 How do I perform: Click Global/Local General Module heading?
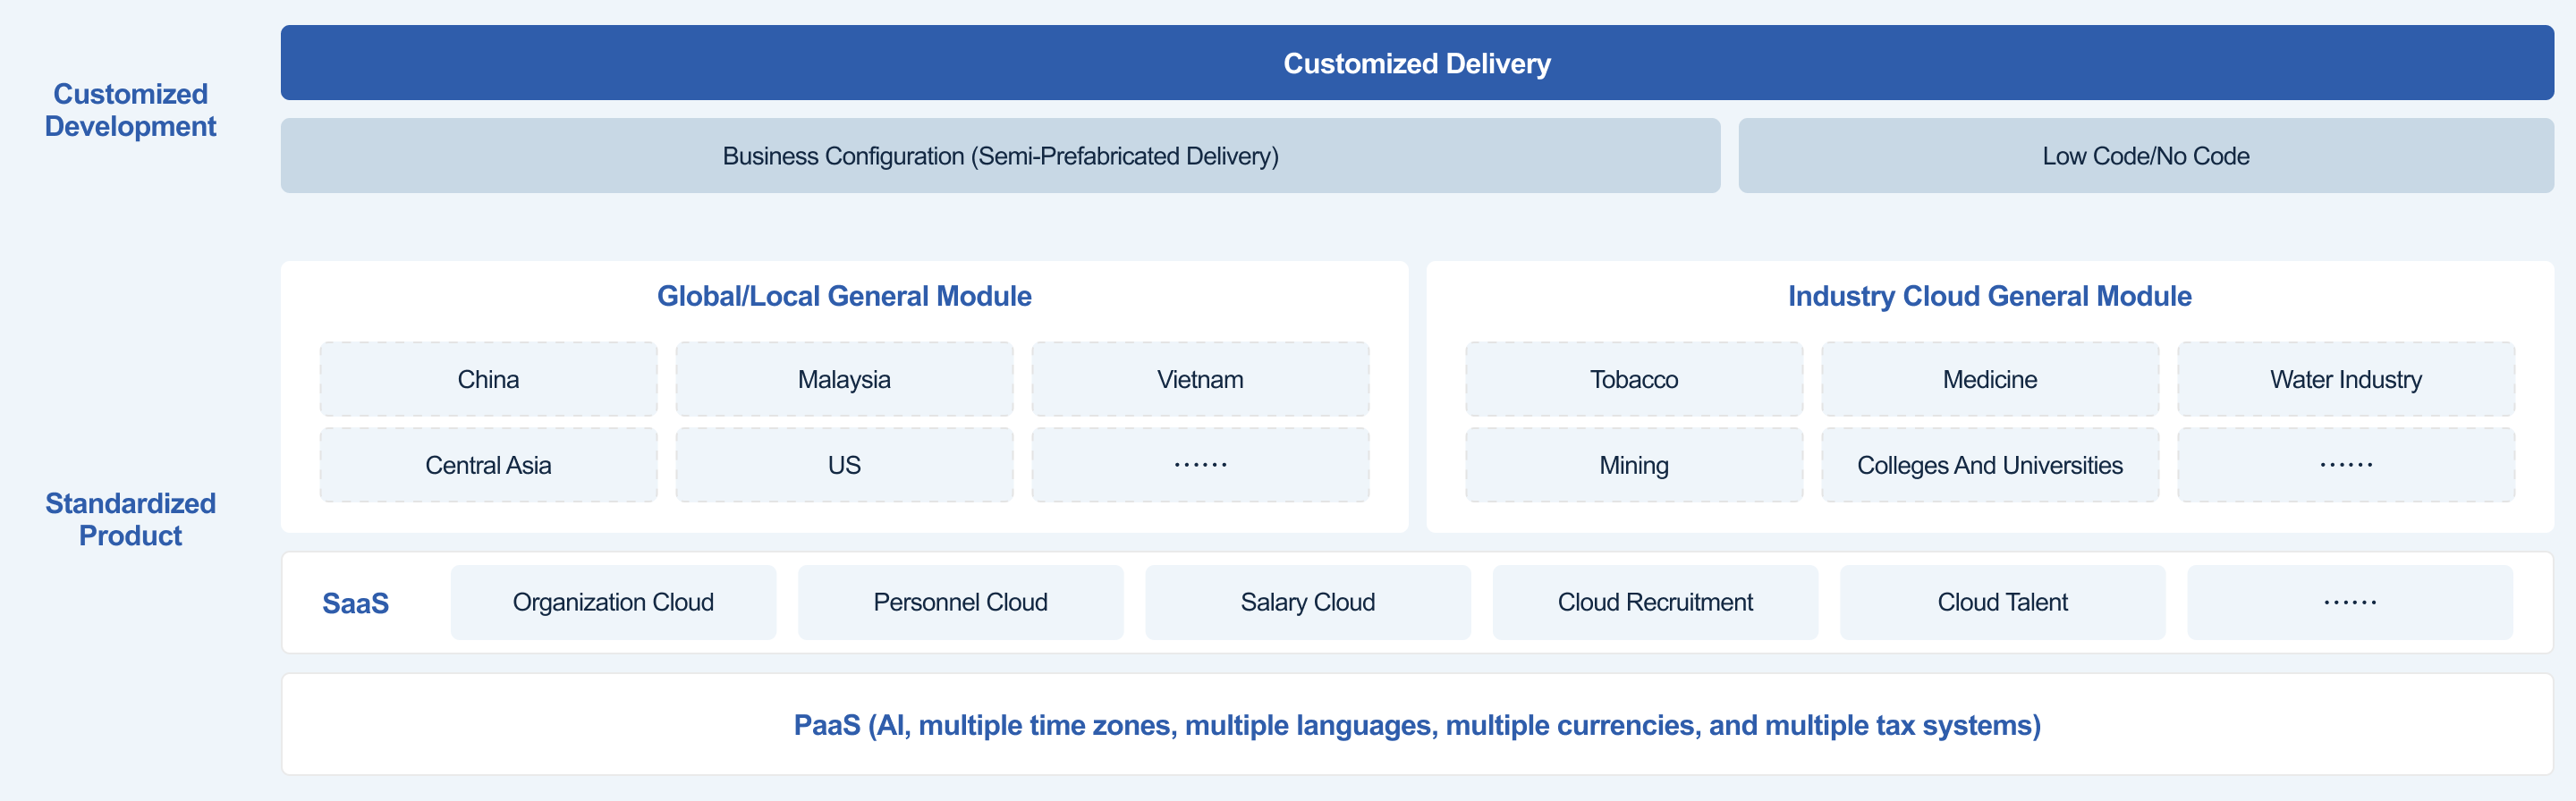(x=844, y=296)
